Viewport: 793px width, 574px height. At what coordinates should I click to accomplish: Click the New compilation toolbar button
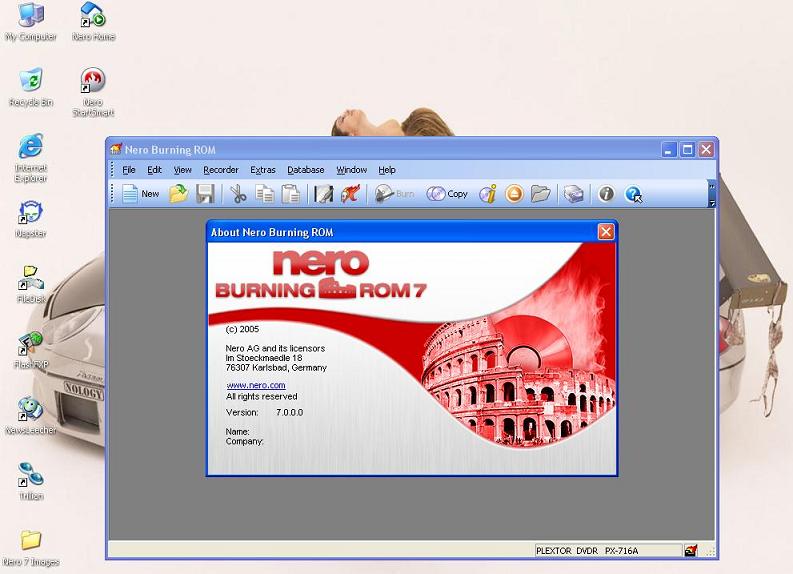[x=140, y=194]
